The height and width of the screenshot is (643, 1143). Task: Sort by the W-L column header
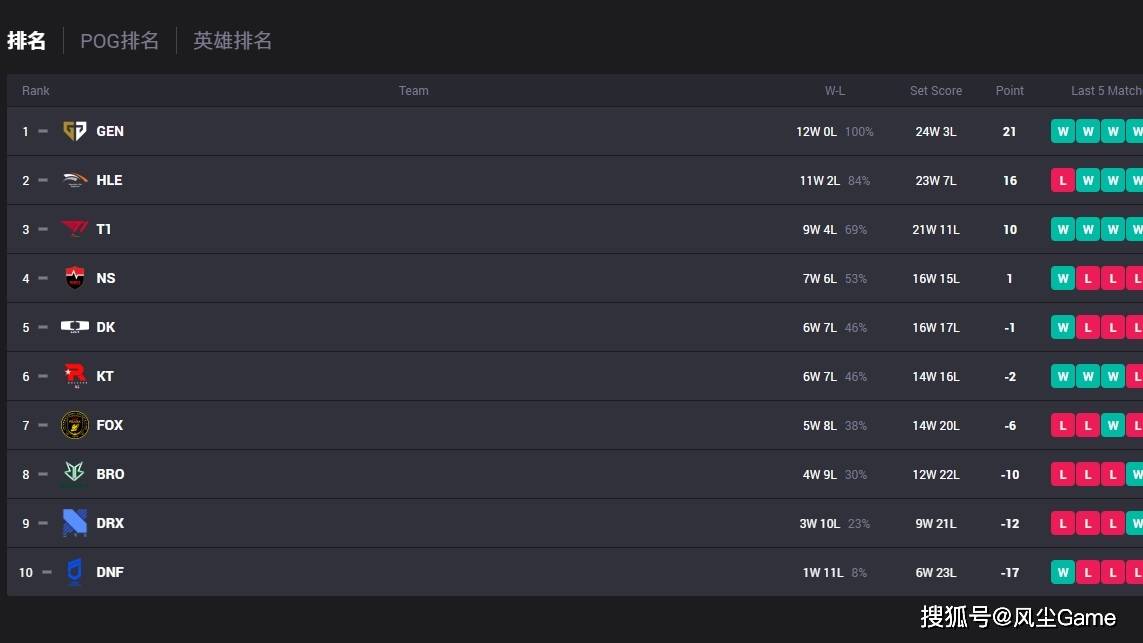(x=835, y=90)
